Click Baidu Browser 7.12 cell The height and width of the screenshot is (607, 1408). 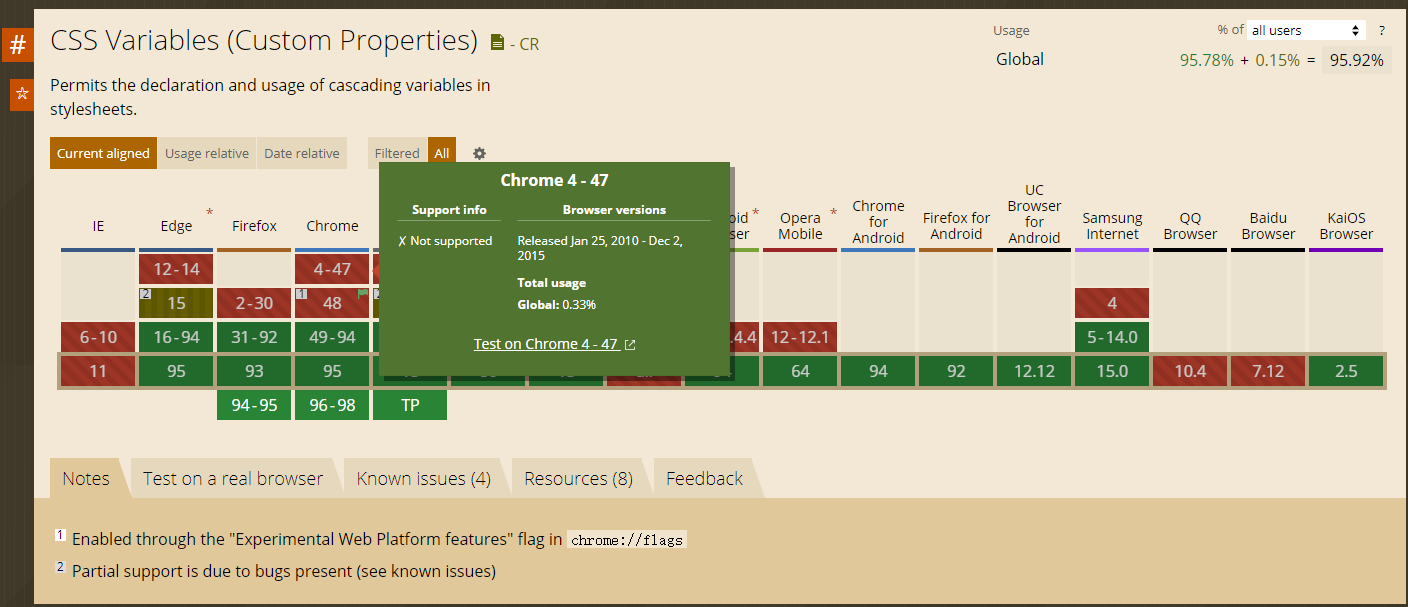click(1268, 371)
